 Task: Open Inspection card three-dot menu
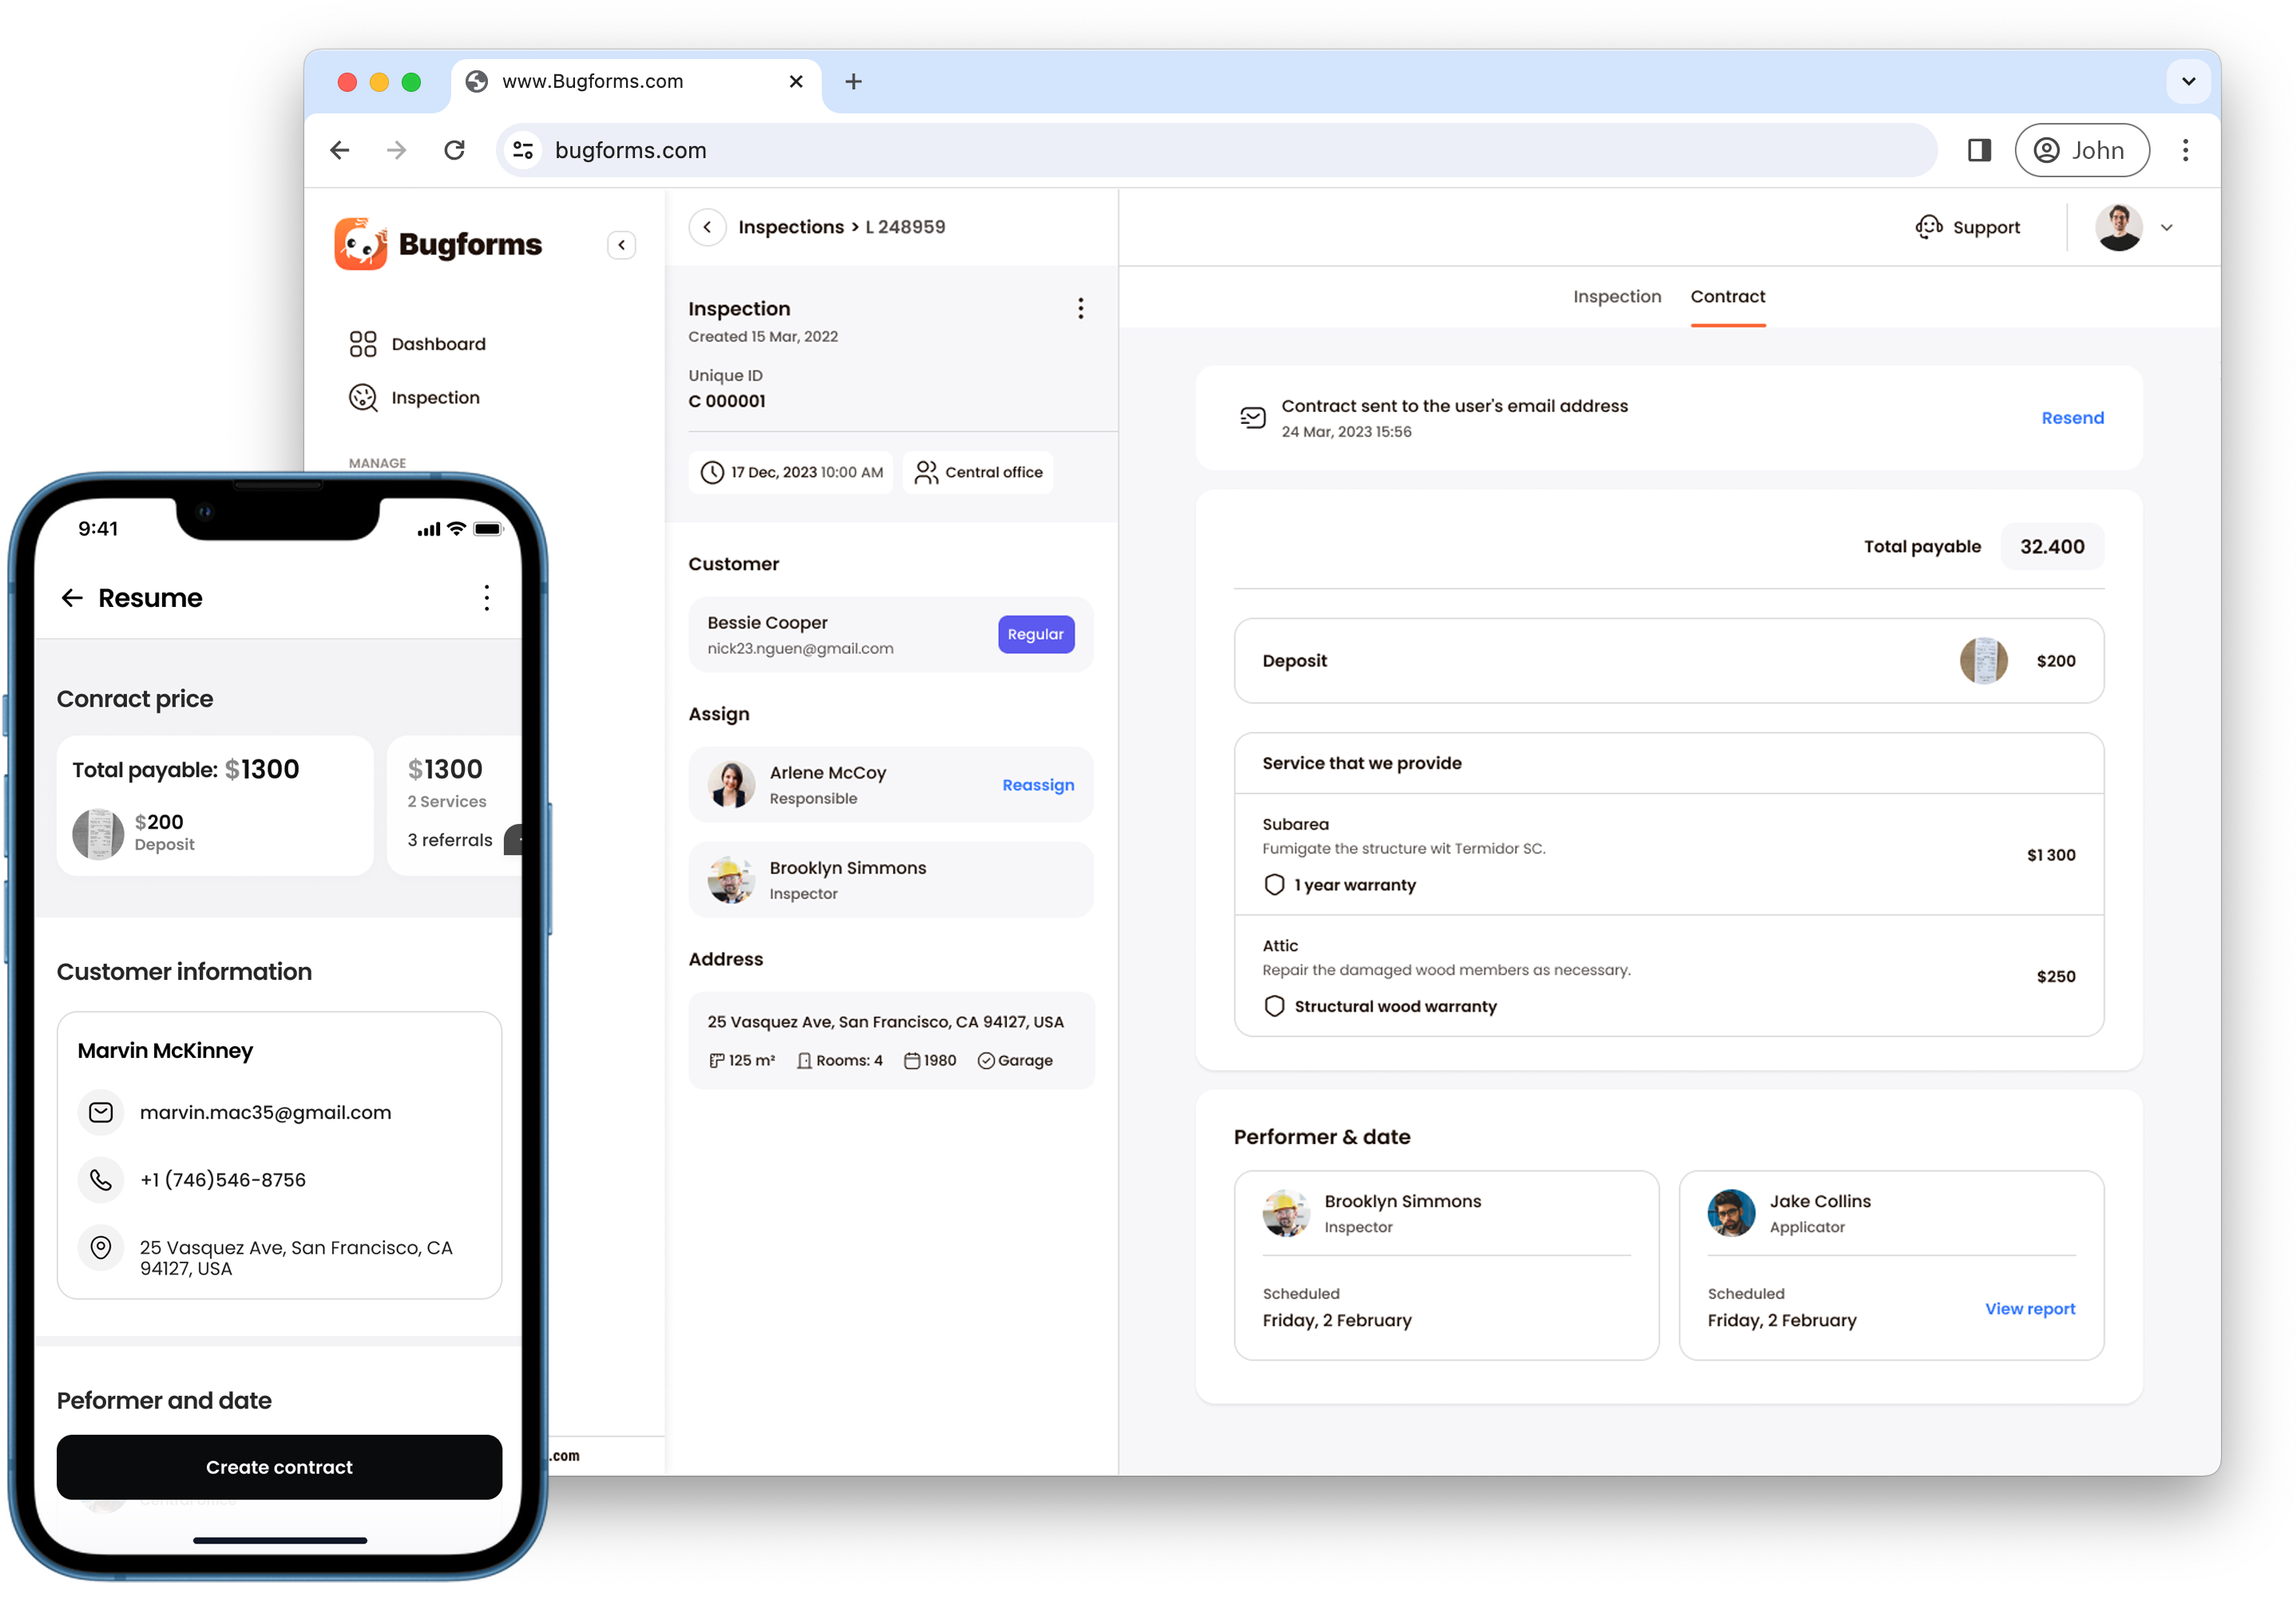coord(1080,309)
